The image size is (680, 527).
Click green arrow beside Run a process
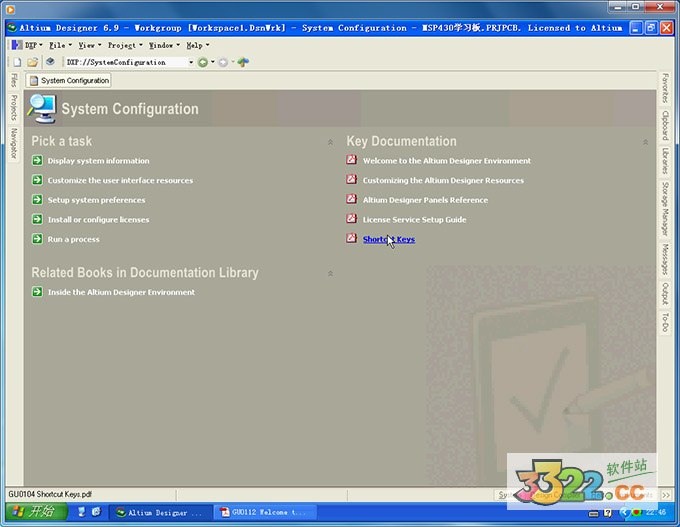(x=37, y=239)
